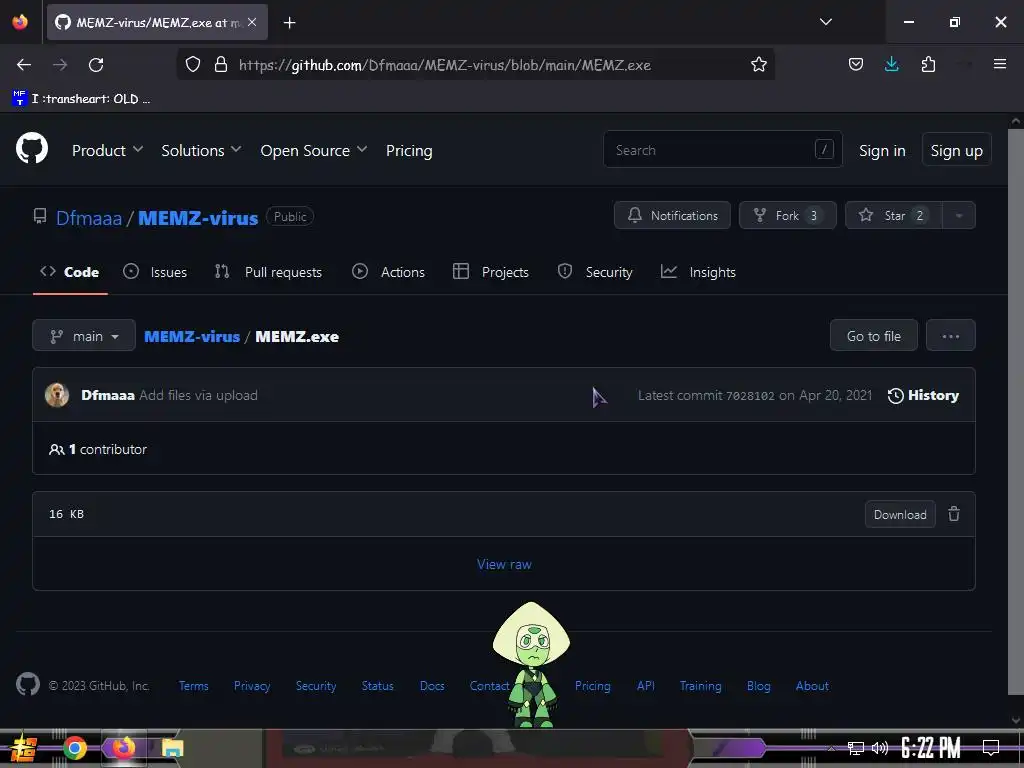Expand the Open Source menu
The width and height of the screenshot is (1024, 768).
click(313, 150)
